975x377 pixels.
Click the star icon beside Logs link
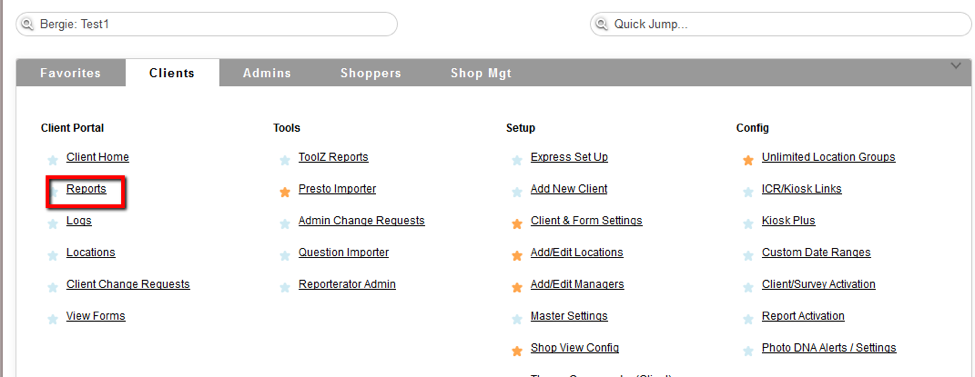click(53, 224)
